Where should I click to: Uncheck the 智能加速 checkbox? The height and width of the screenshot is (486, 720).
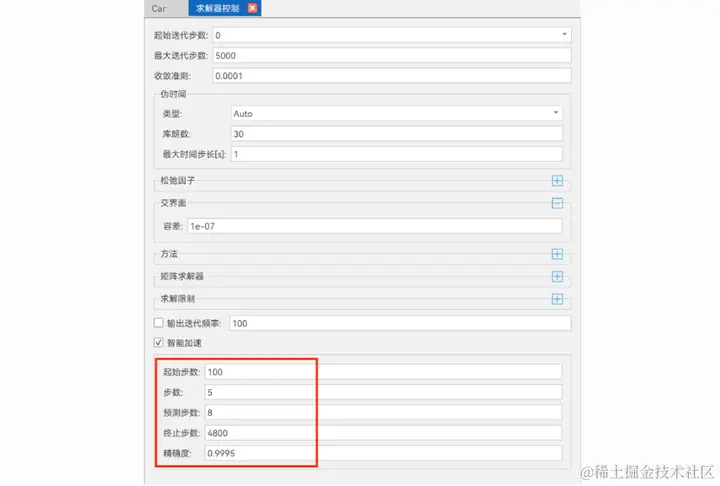(158, 343)
